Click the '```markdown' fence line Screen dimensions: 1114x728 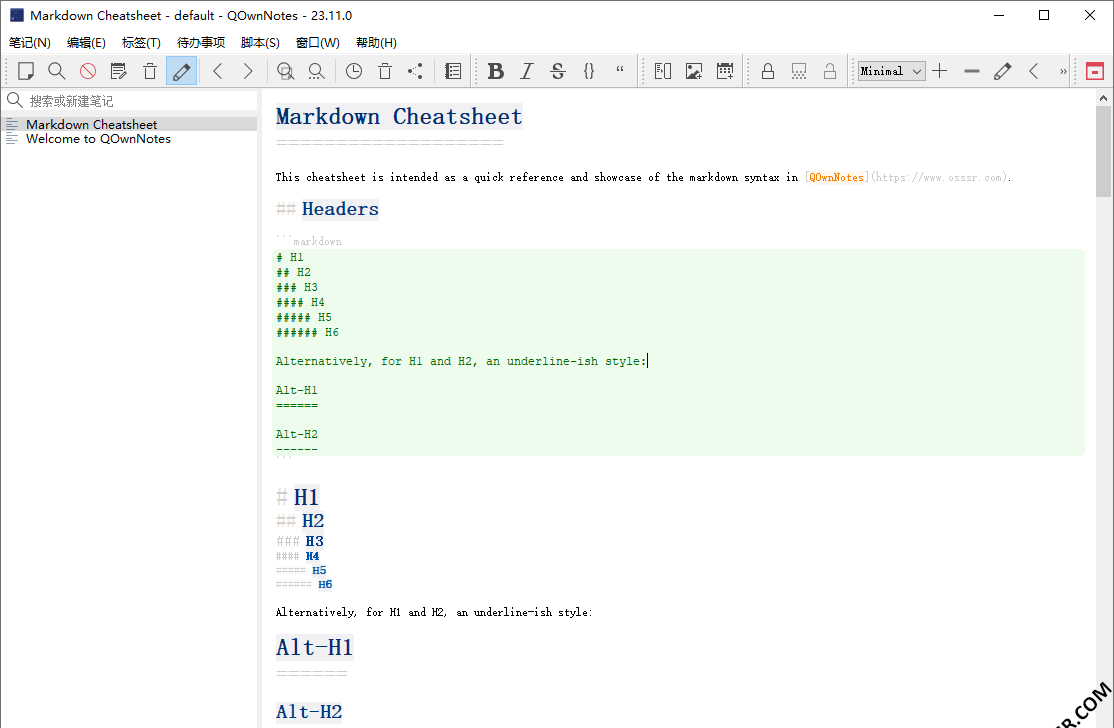tap(309, 241)
